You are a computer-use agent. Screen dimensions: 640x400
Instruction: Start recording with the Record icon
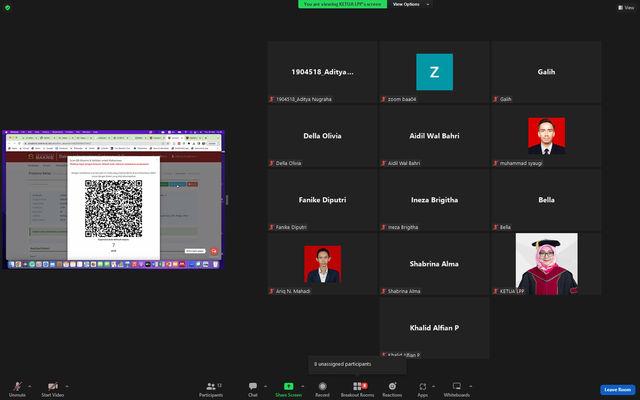322,386
